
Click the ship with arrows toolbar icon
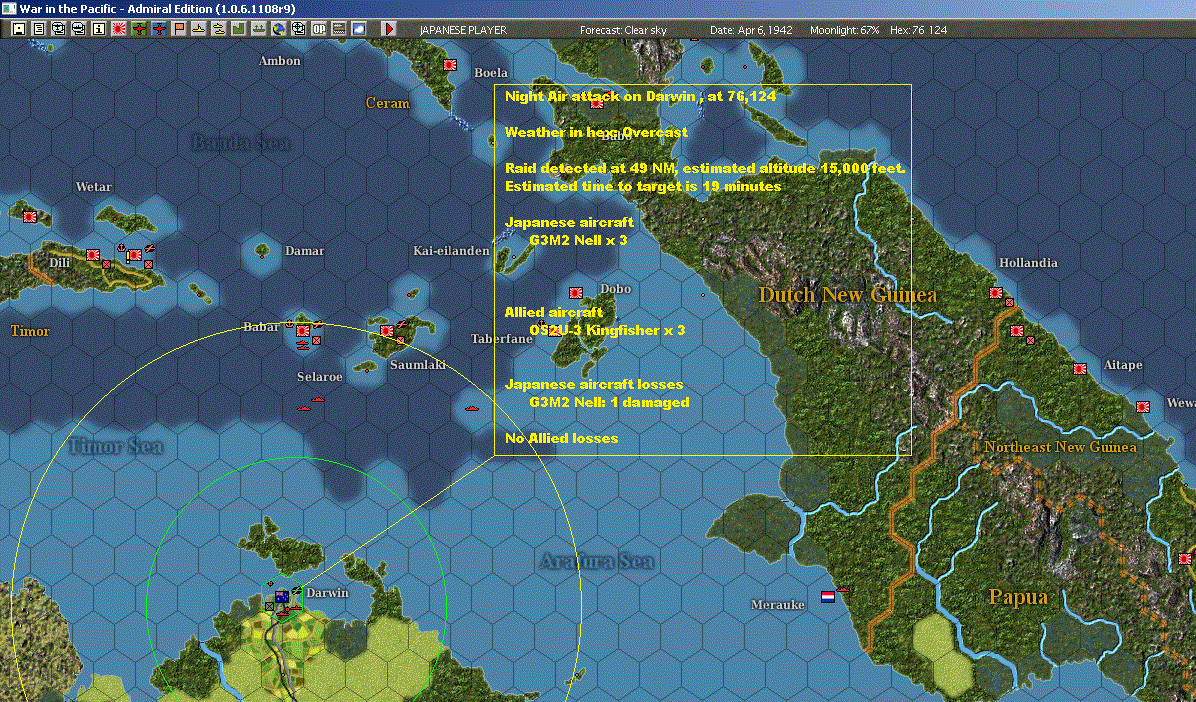(x=259, y=29)
